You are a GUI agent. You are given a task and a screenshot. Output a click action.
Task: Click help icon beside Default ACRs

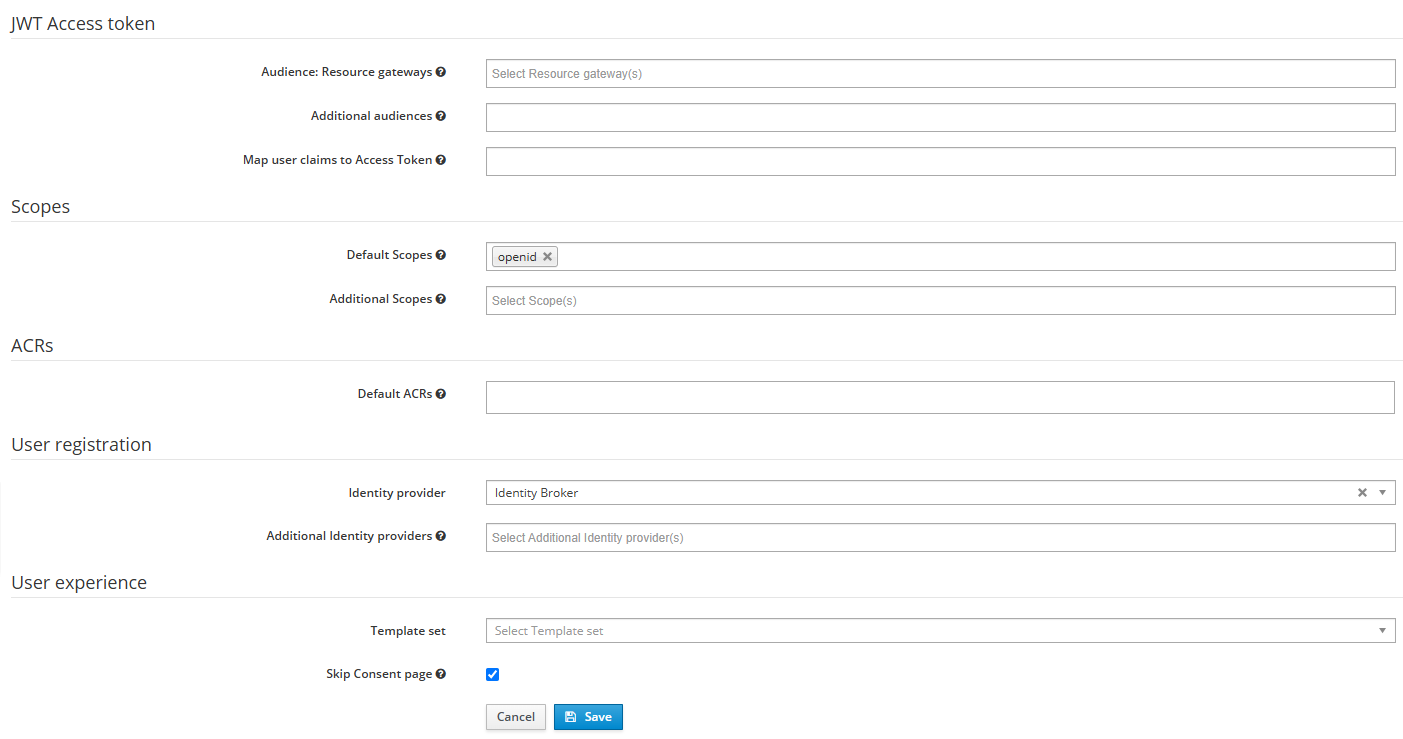tap(441, 394)
